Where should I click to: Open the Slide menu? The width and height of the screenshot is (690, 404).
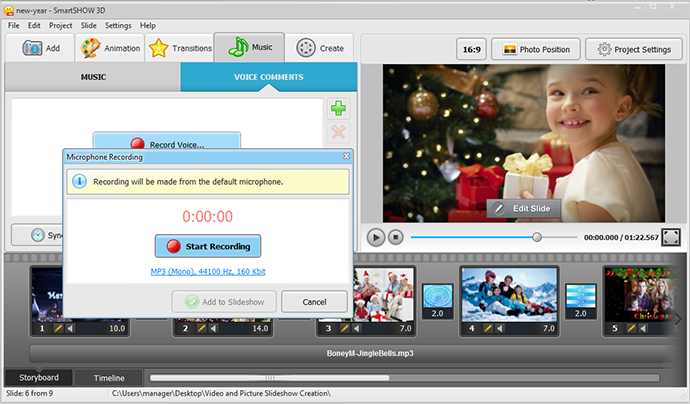coord(88,26)
